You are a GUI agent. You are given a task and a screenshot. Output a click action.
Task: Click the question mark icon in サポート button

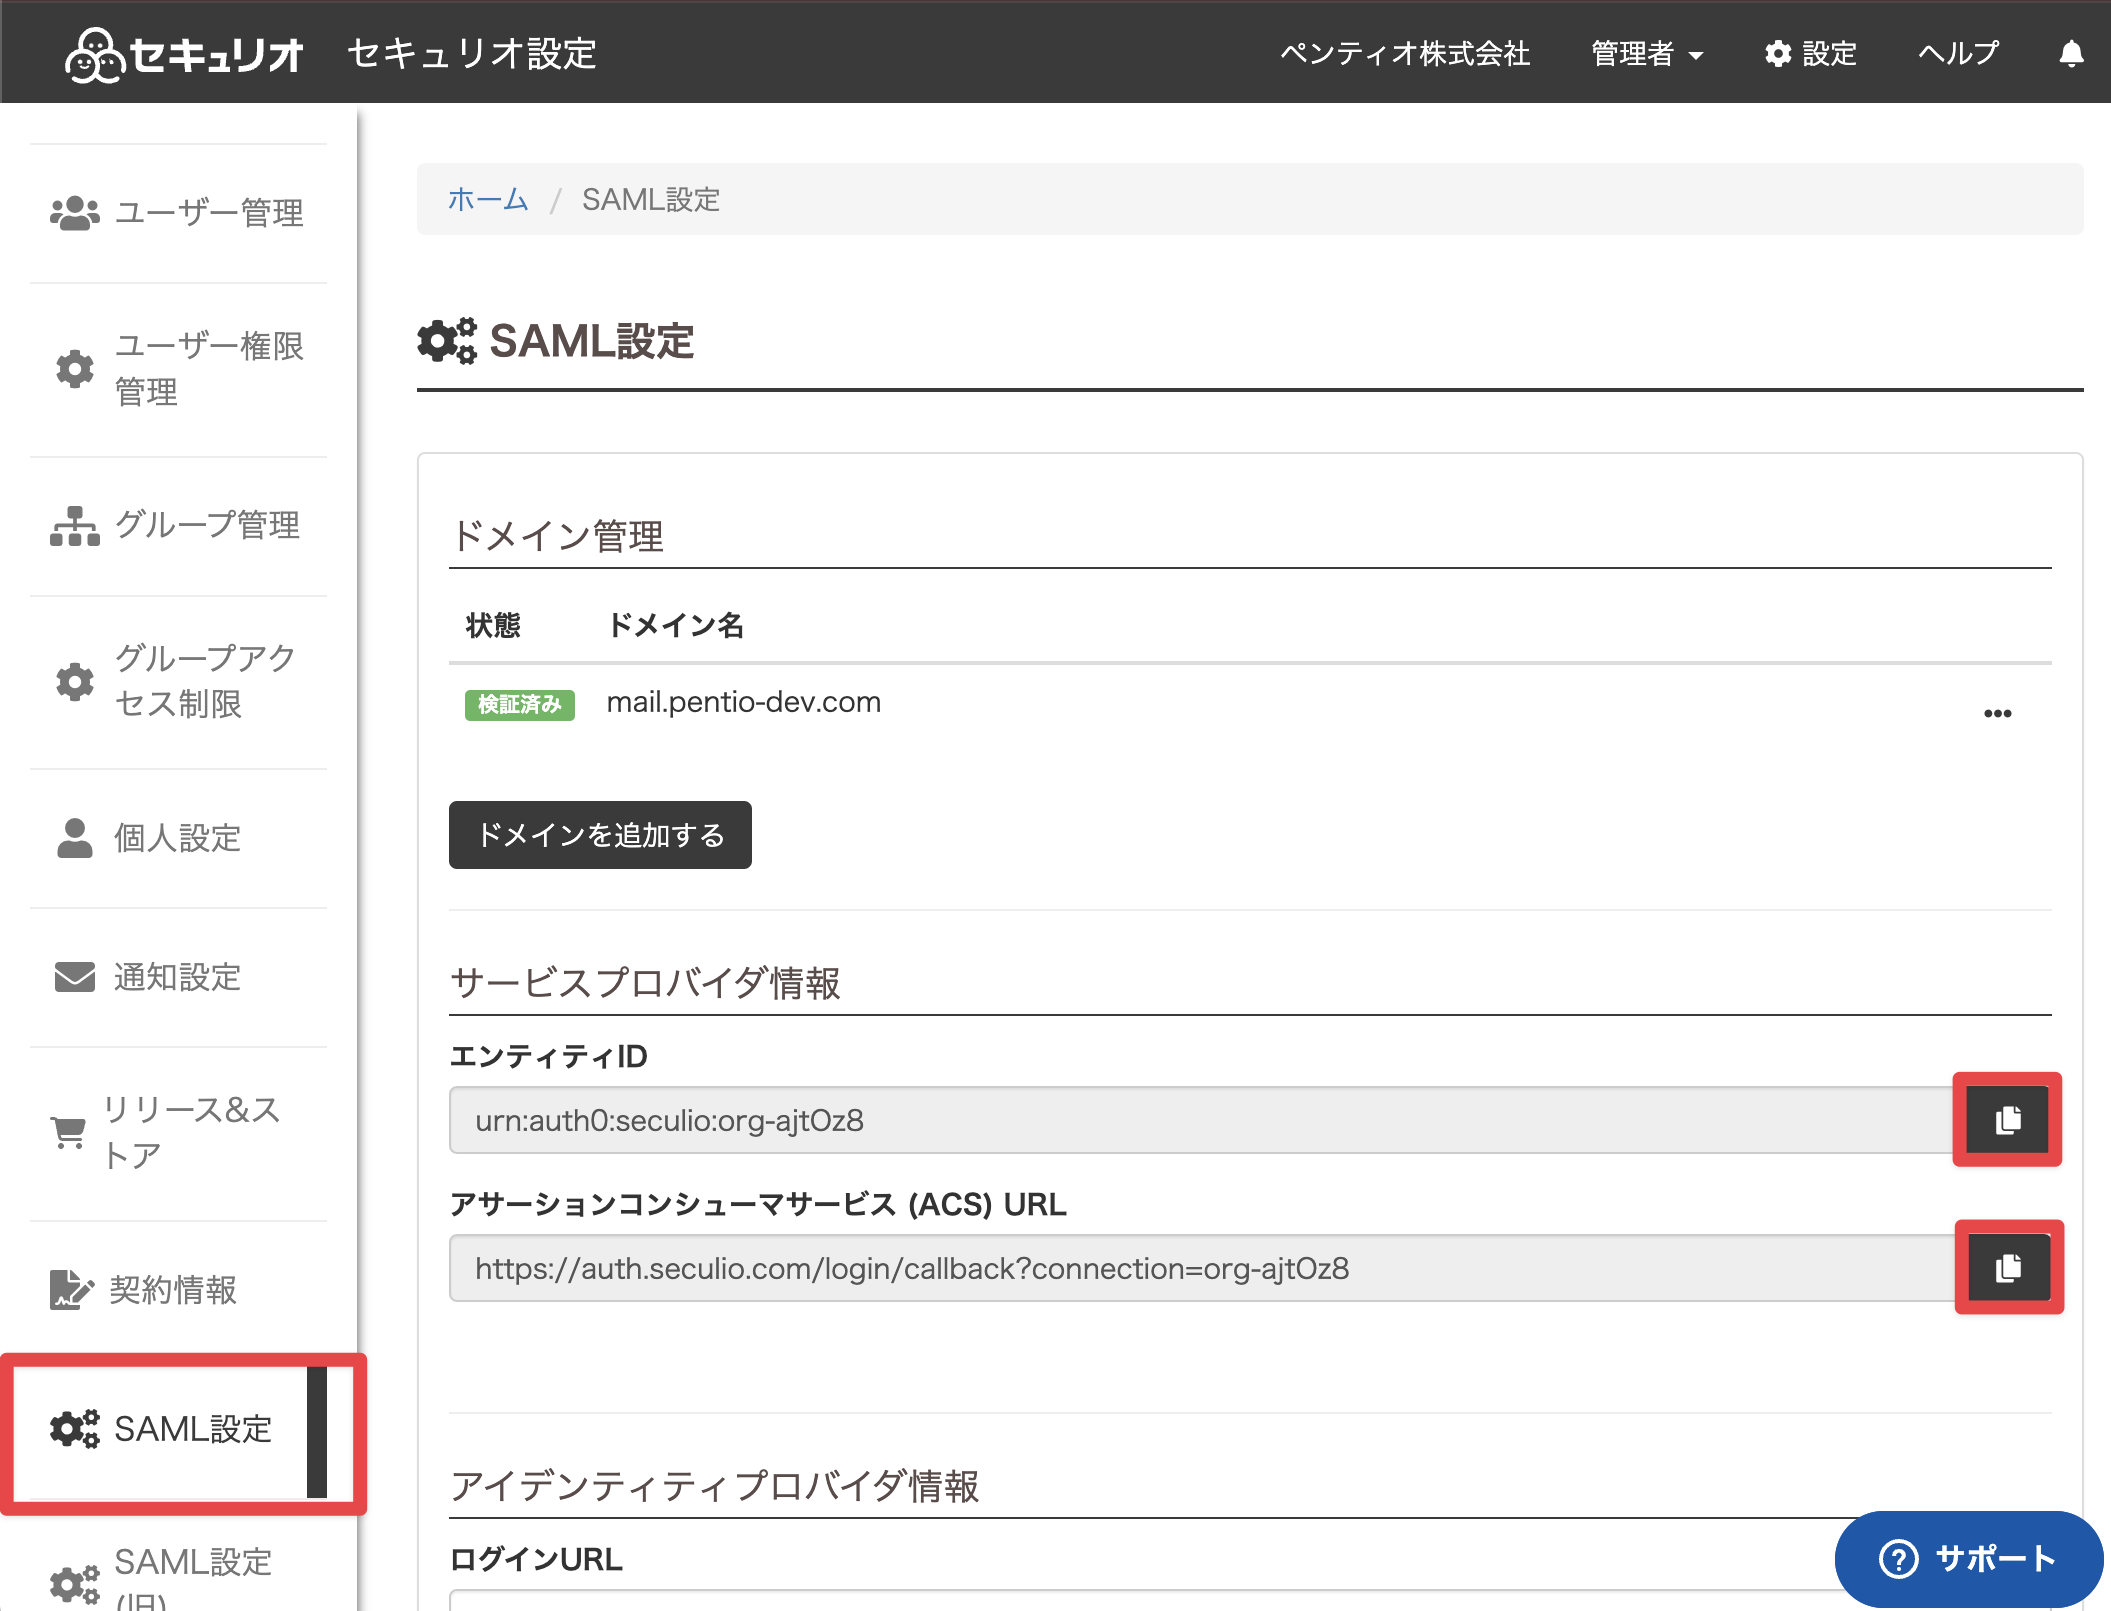pyautogui.click(x=1898, y=1558)
